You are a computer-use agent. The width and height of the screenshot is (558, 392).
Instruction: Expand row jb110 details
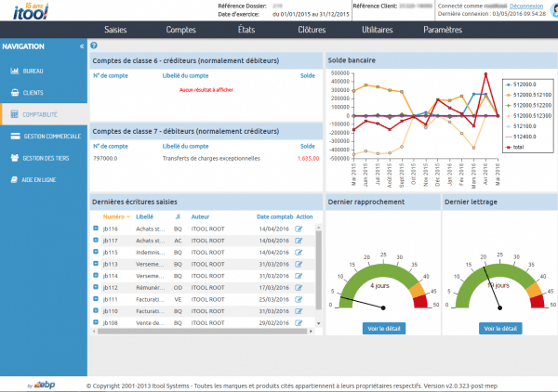point(96,311)
